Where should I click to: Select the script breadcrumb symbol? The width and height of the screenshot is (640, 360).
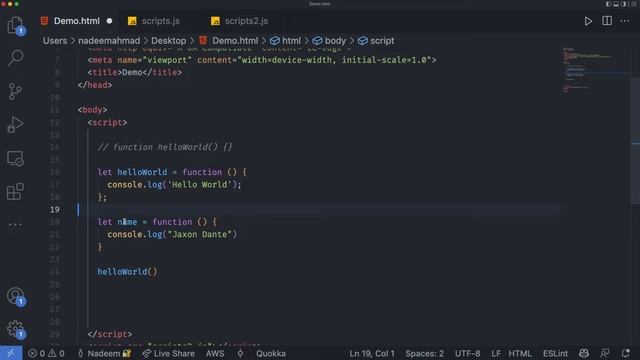pos(376,41)
